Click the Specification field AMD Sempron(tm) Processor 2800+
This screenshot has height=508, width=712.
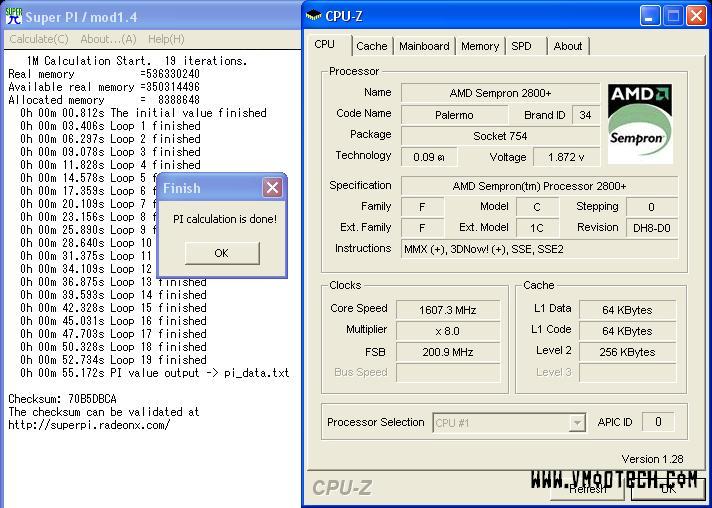pyautogui.click(x=539, y=186)
